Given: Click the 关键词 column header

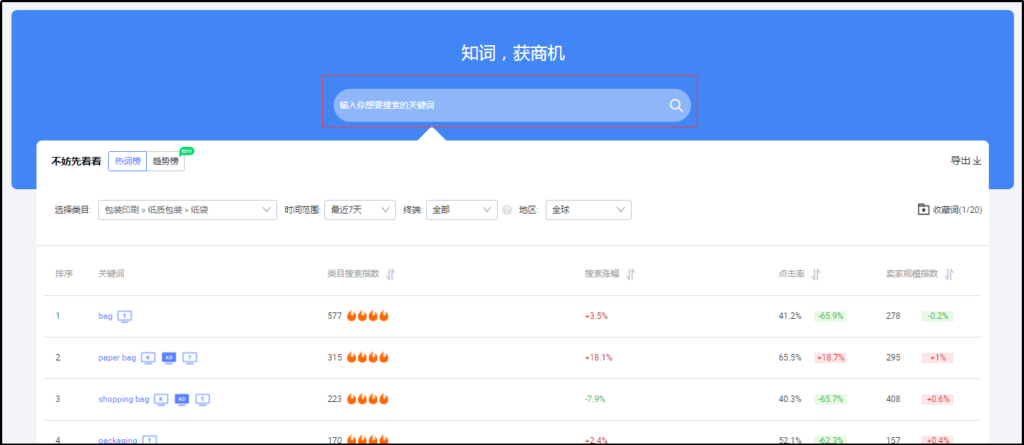Looking at the screenshot, I should click(111, 274).
